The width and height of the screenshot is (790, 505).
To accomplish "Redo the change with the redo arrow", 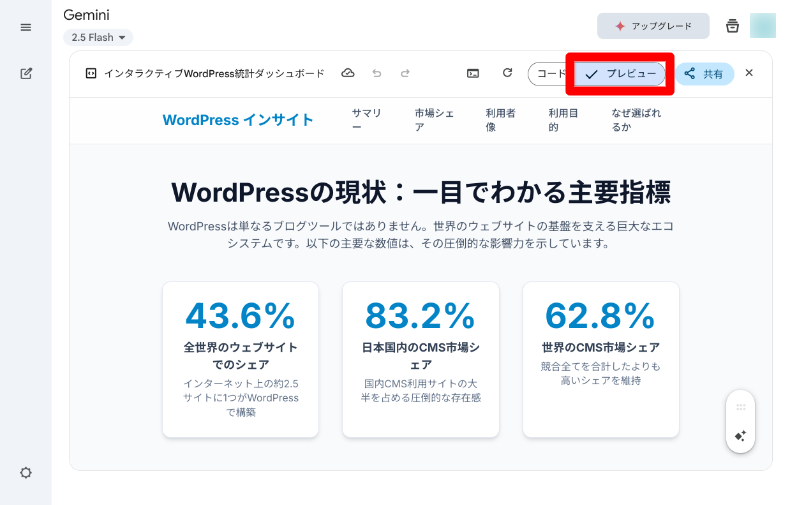I will pyautogui.click(x=405, y=74).
